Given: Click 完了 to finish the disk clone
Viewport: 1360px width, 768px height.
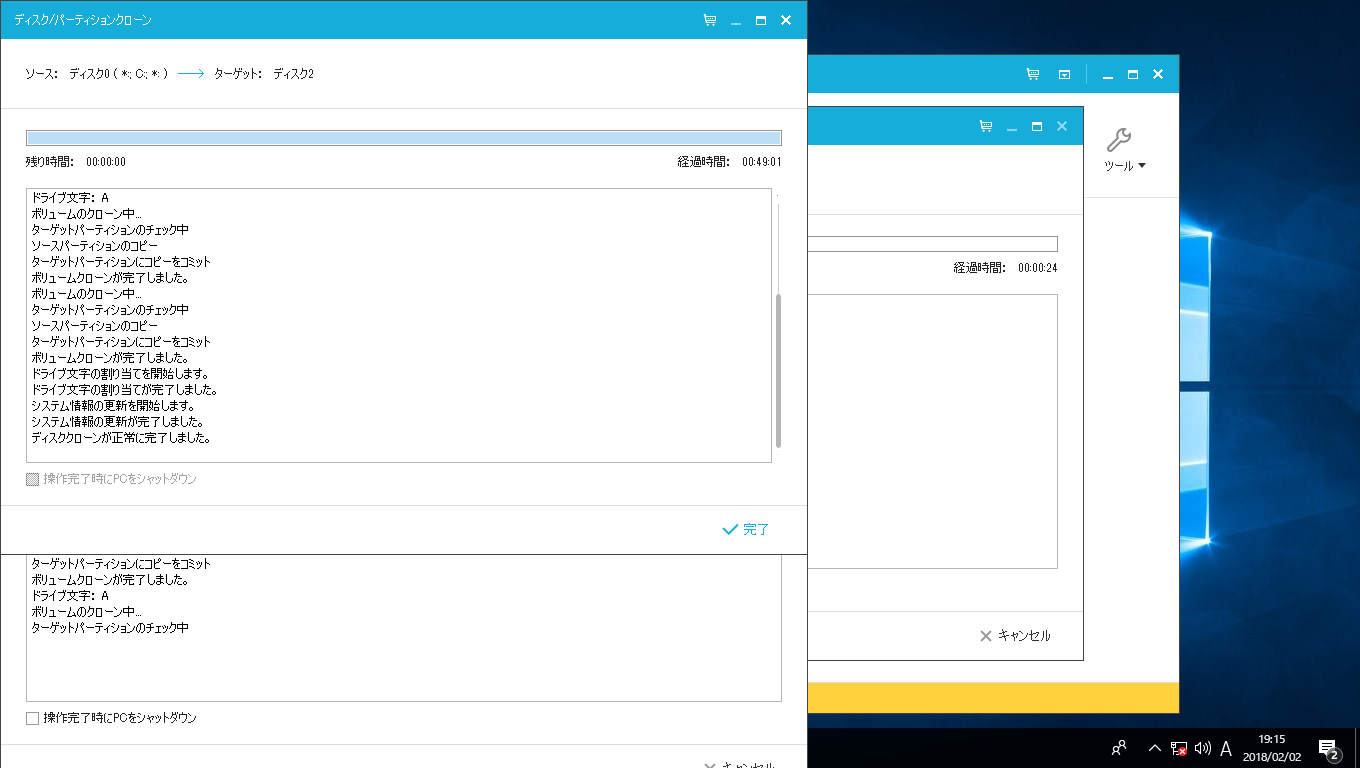Looking at the screenshot, I should click(746, 529).
